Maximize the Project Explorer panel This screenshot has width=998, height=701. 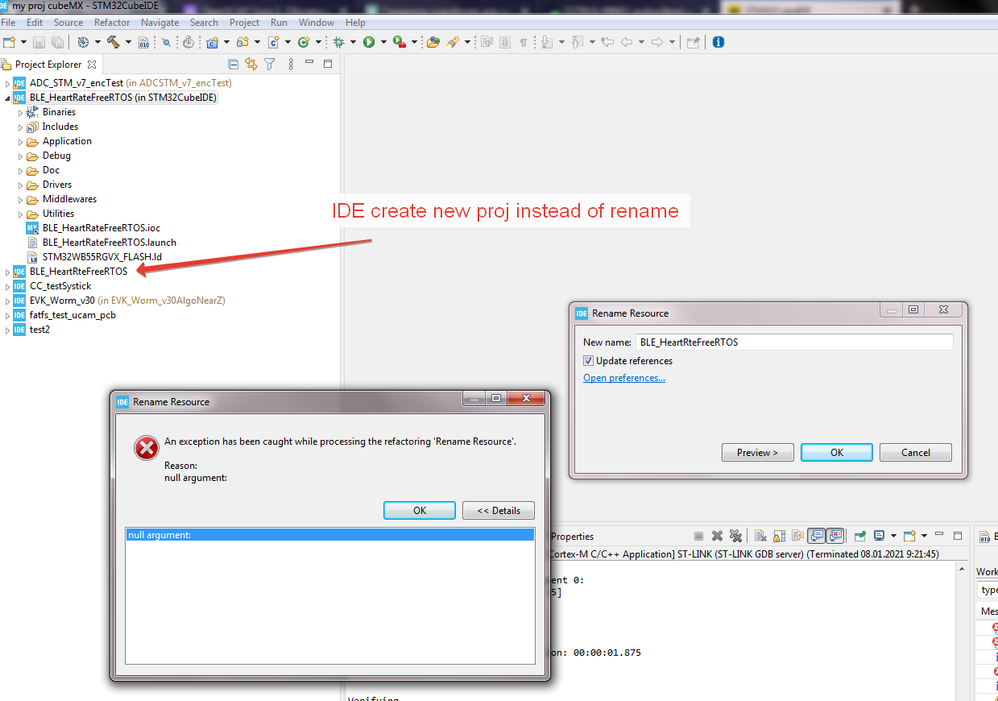point(328,64)
